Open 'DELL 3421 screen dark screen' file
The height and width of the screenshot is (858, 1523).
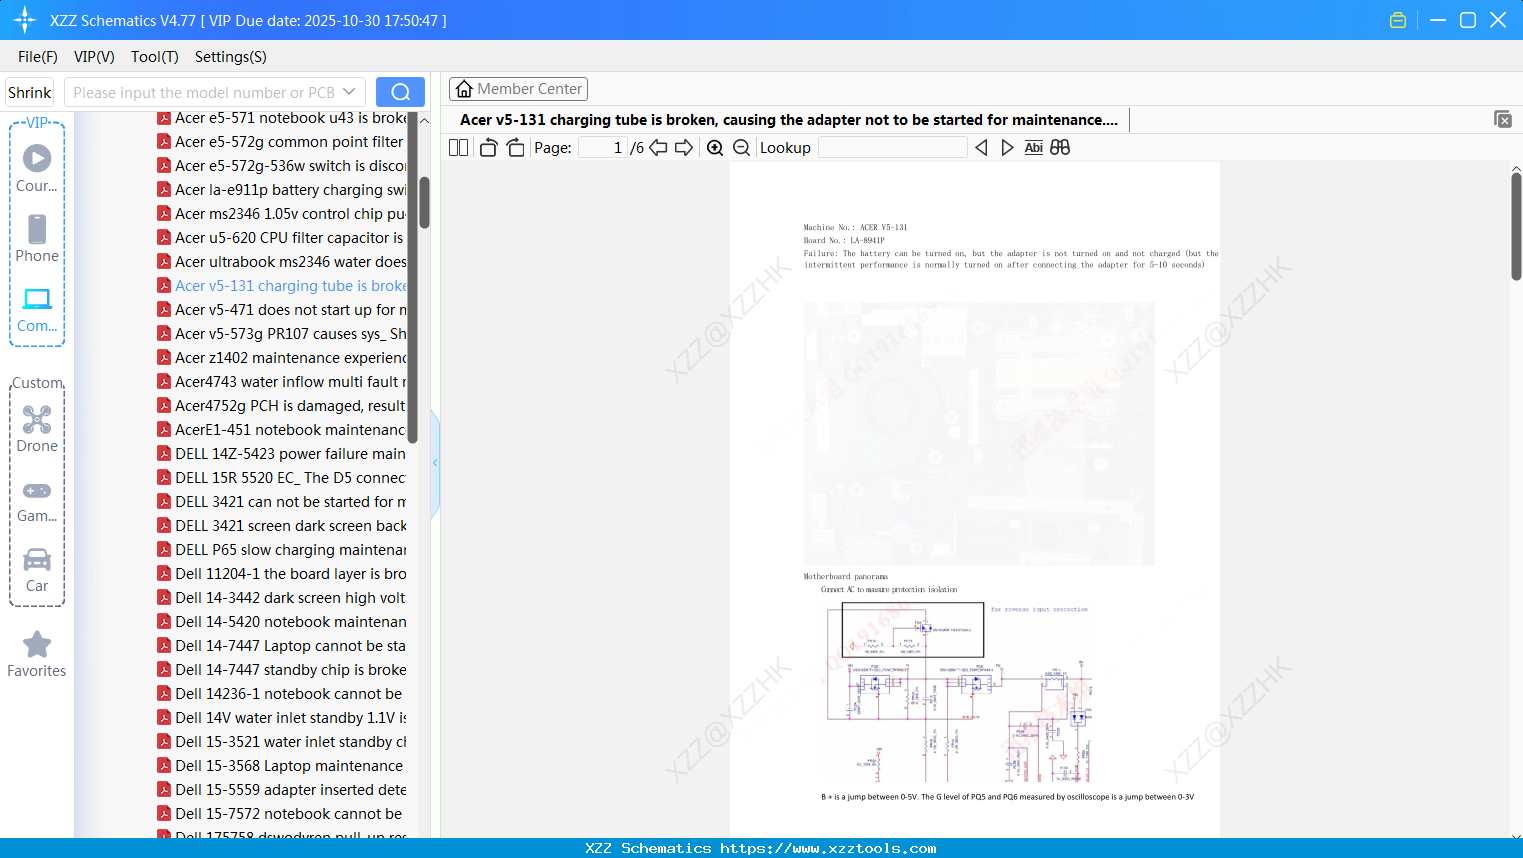pyautogui.click(x=282, y=526)
